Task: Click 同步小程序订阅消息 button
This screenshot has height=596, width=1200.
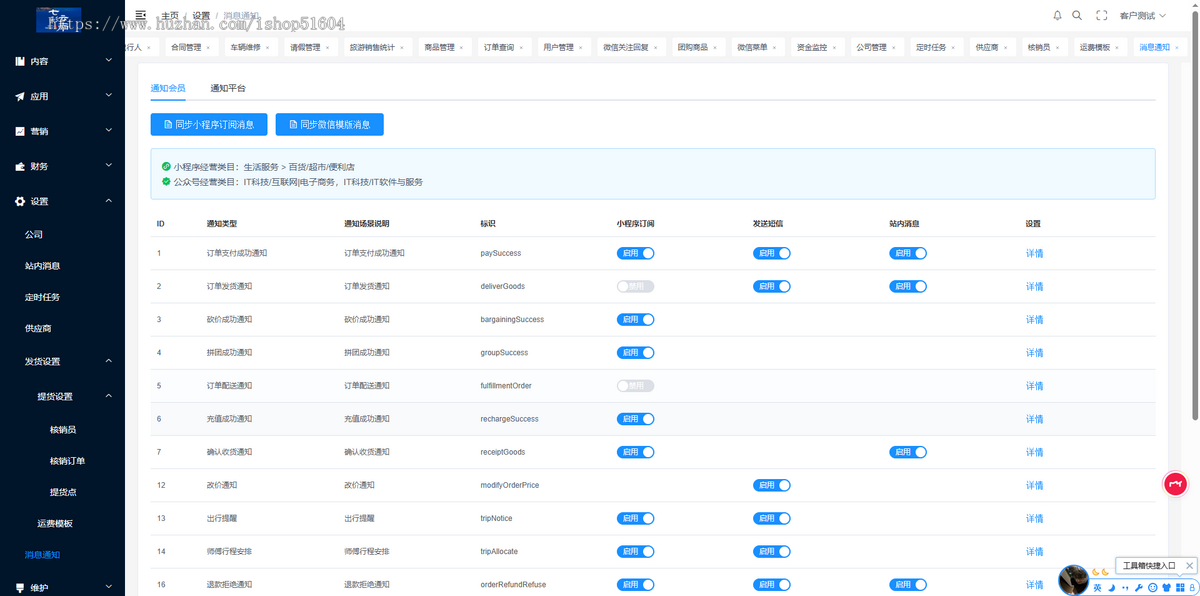Action: coord(209,125)
